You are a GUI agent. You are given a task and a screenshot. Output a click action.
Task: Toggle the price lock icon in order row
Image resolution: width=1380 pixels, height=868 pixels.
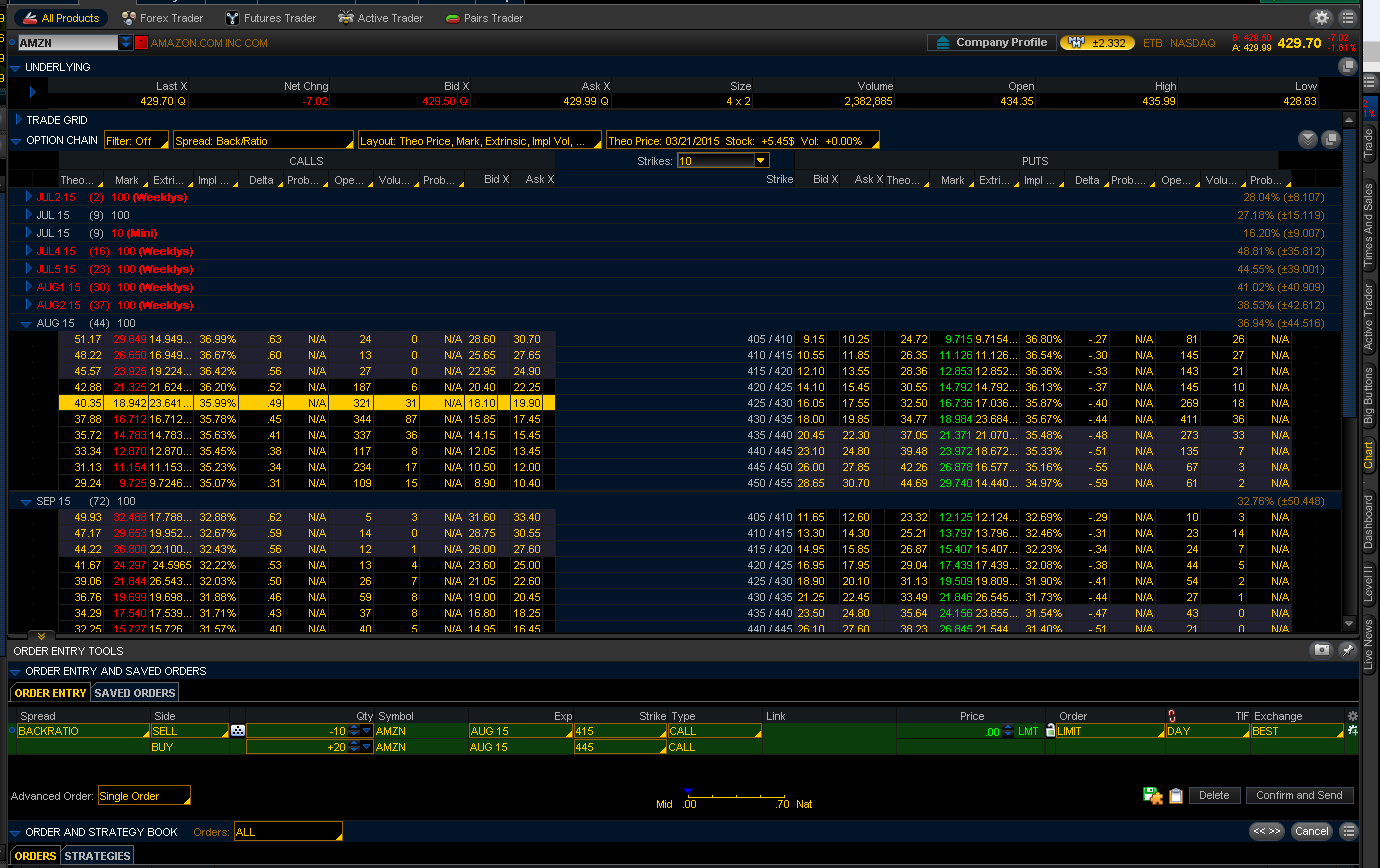click(1050, 731)
